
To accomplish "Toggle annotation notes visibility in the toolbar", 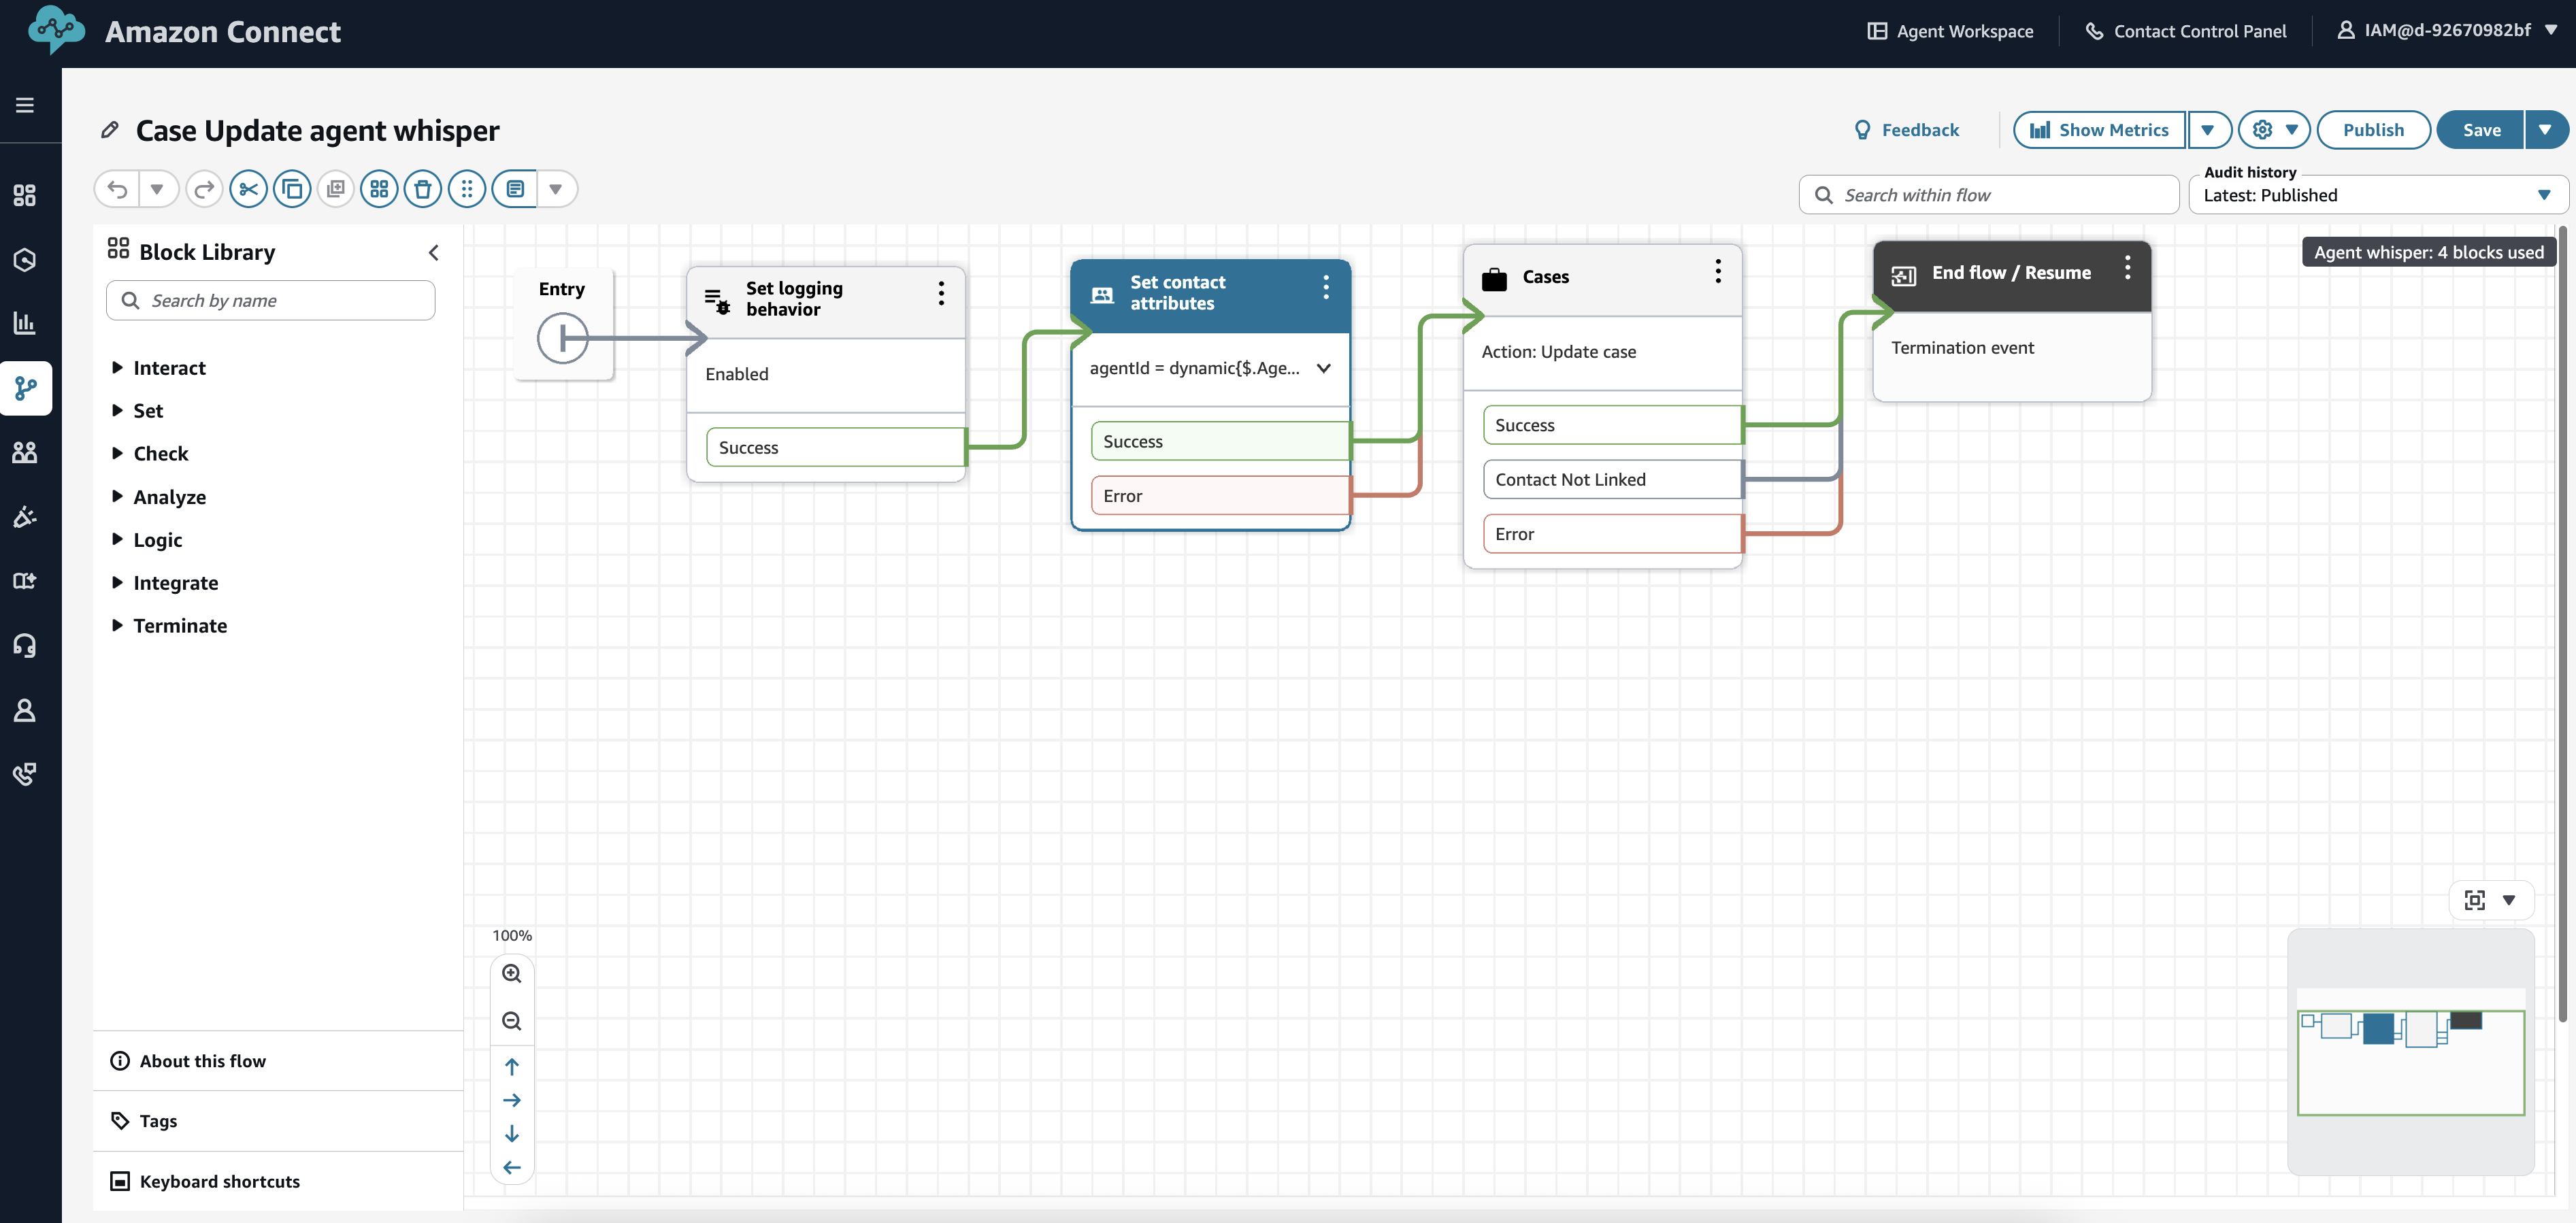I will tap(514, 188).
